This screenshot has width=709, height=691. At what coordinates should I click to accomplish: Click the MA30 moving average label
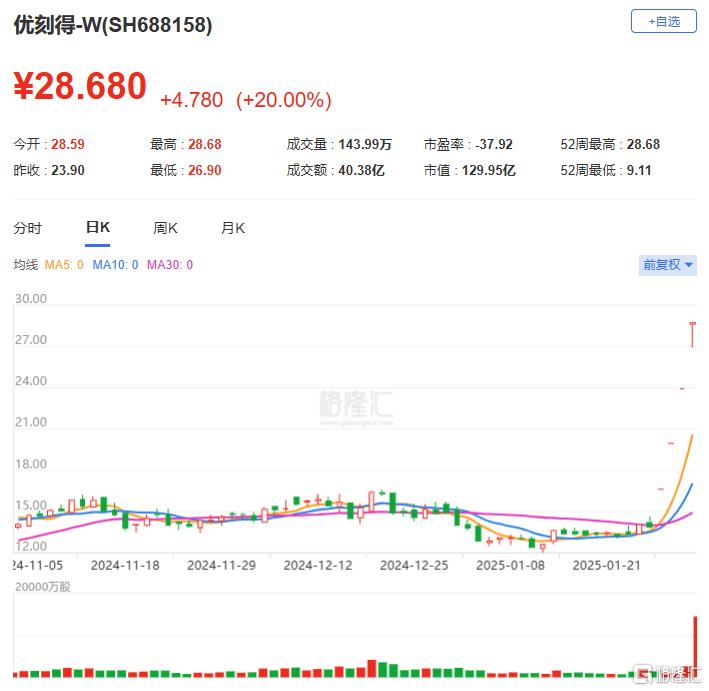170,265
